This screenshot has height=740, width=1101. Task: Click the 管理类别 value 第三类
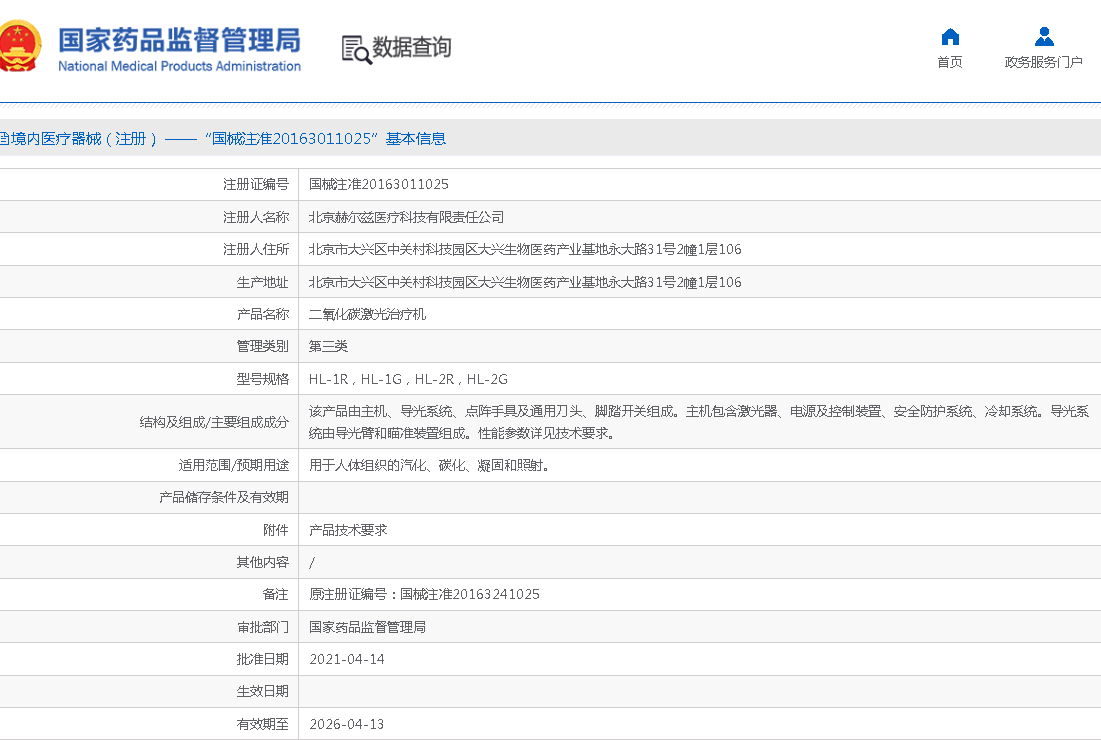pos(328,346)
